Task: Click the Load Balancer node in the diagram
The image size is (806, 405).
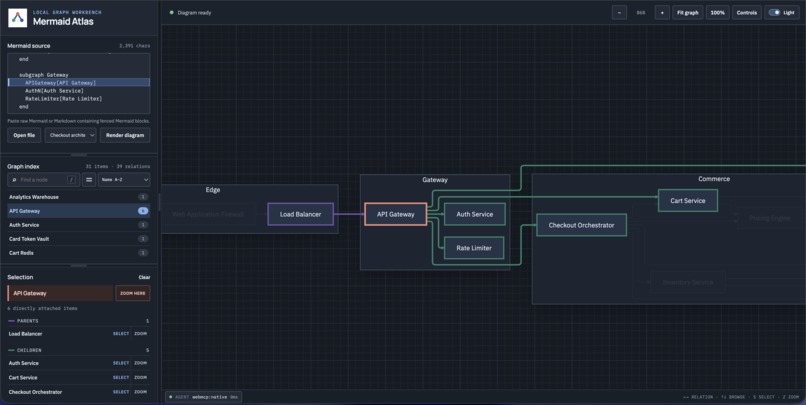Action: pos(300,214)
